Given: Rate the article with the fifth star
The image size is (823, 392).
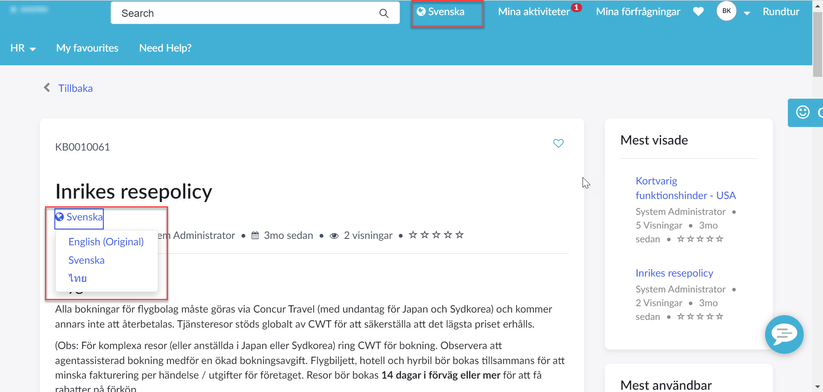Looking at the screenshot, I should [x=460, y=235].
